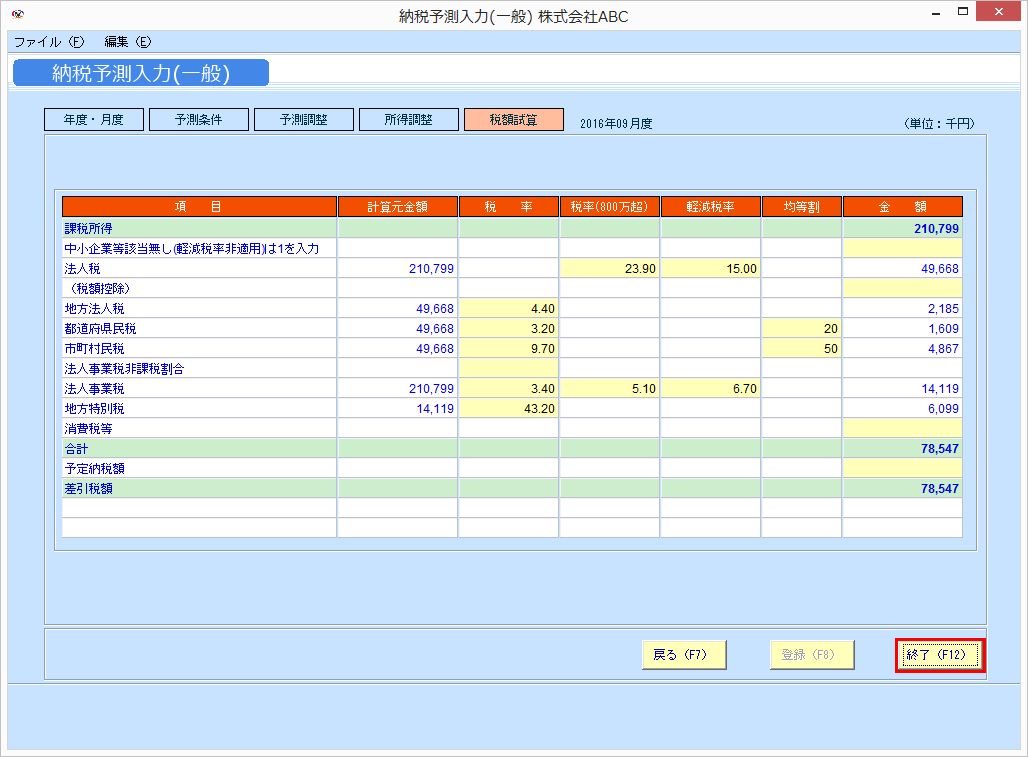1028x757 pixels.
Task: Click the 法人事業税非課税割合 税率 cell
Action: coord(508,368)
